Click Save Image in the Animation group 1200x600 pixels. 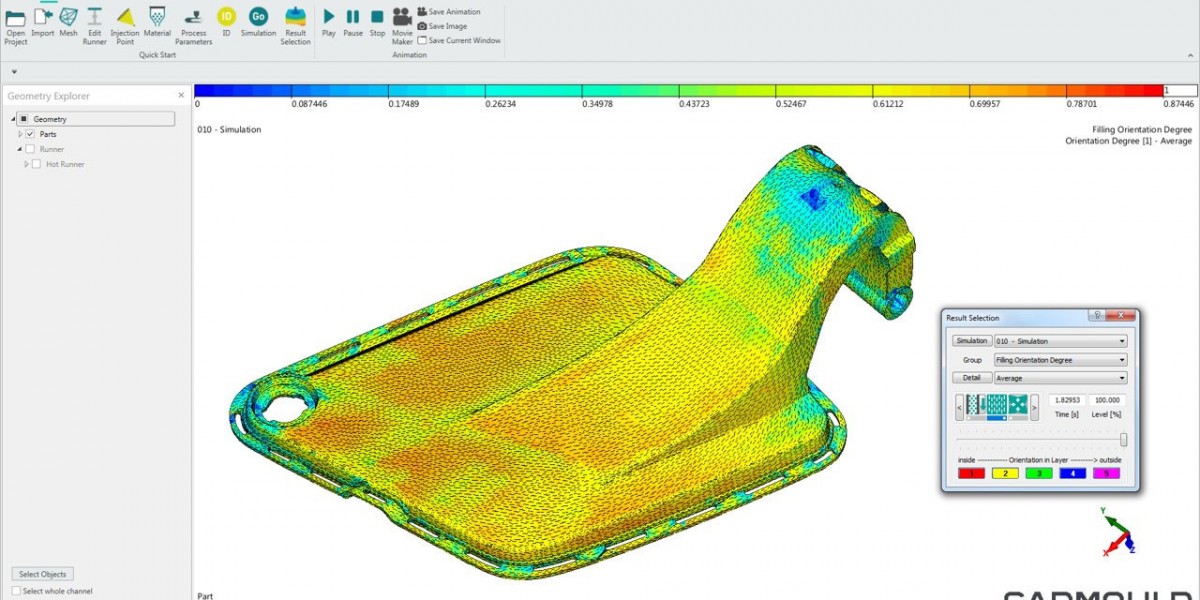[447, 26]
